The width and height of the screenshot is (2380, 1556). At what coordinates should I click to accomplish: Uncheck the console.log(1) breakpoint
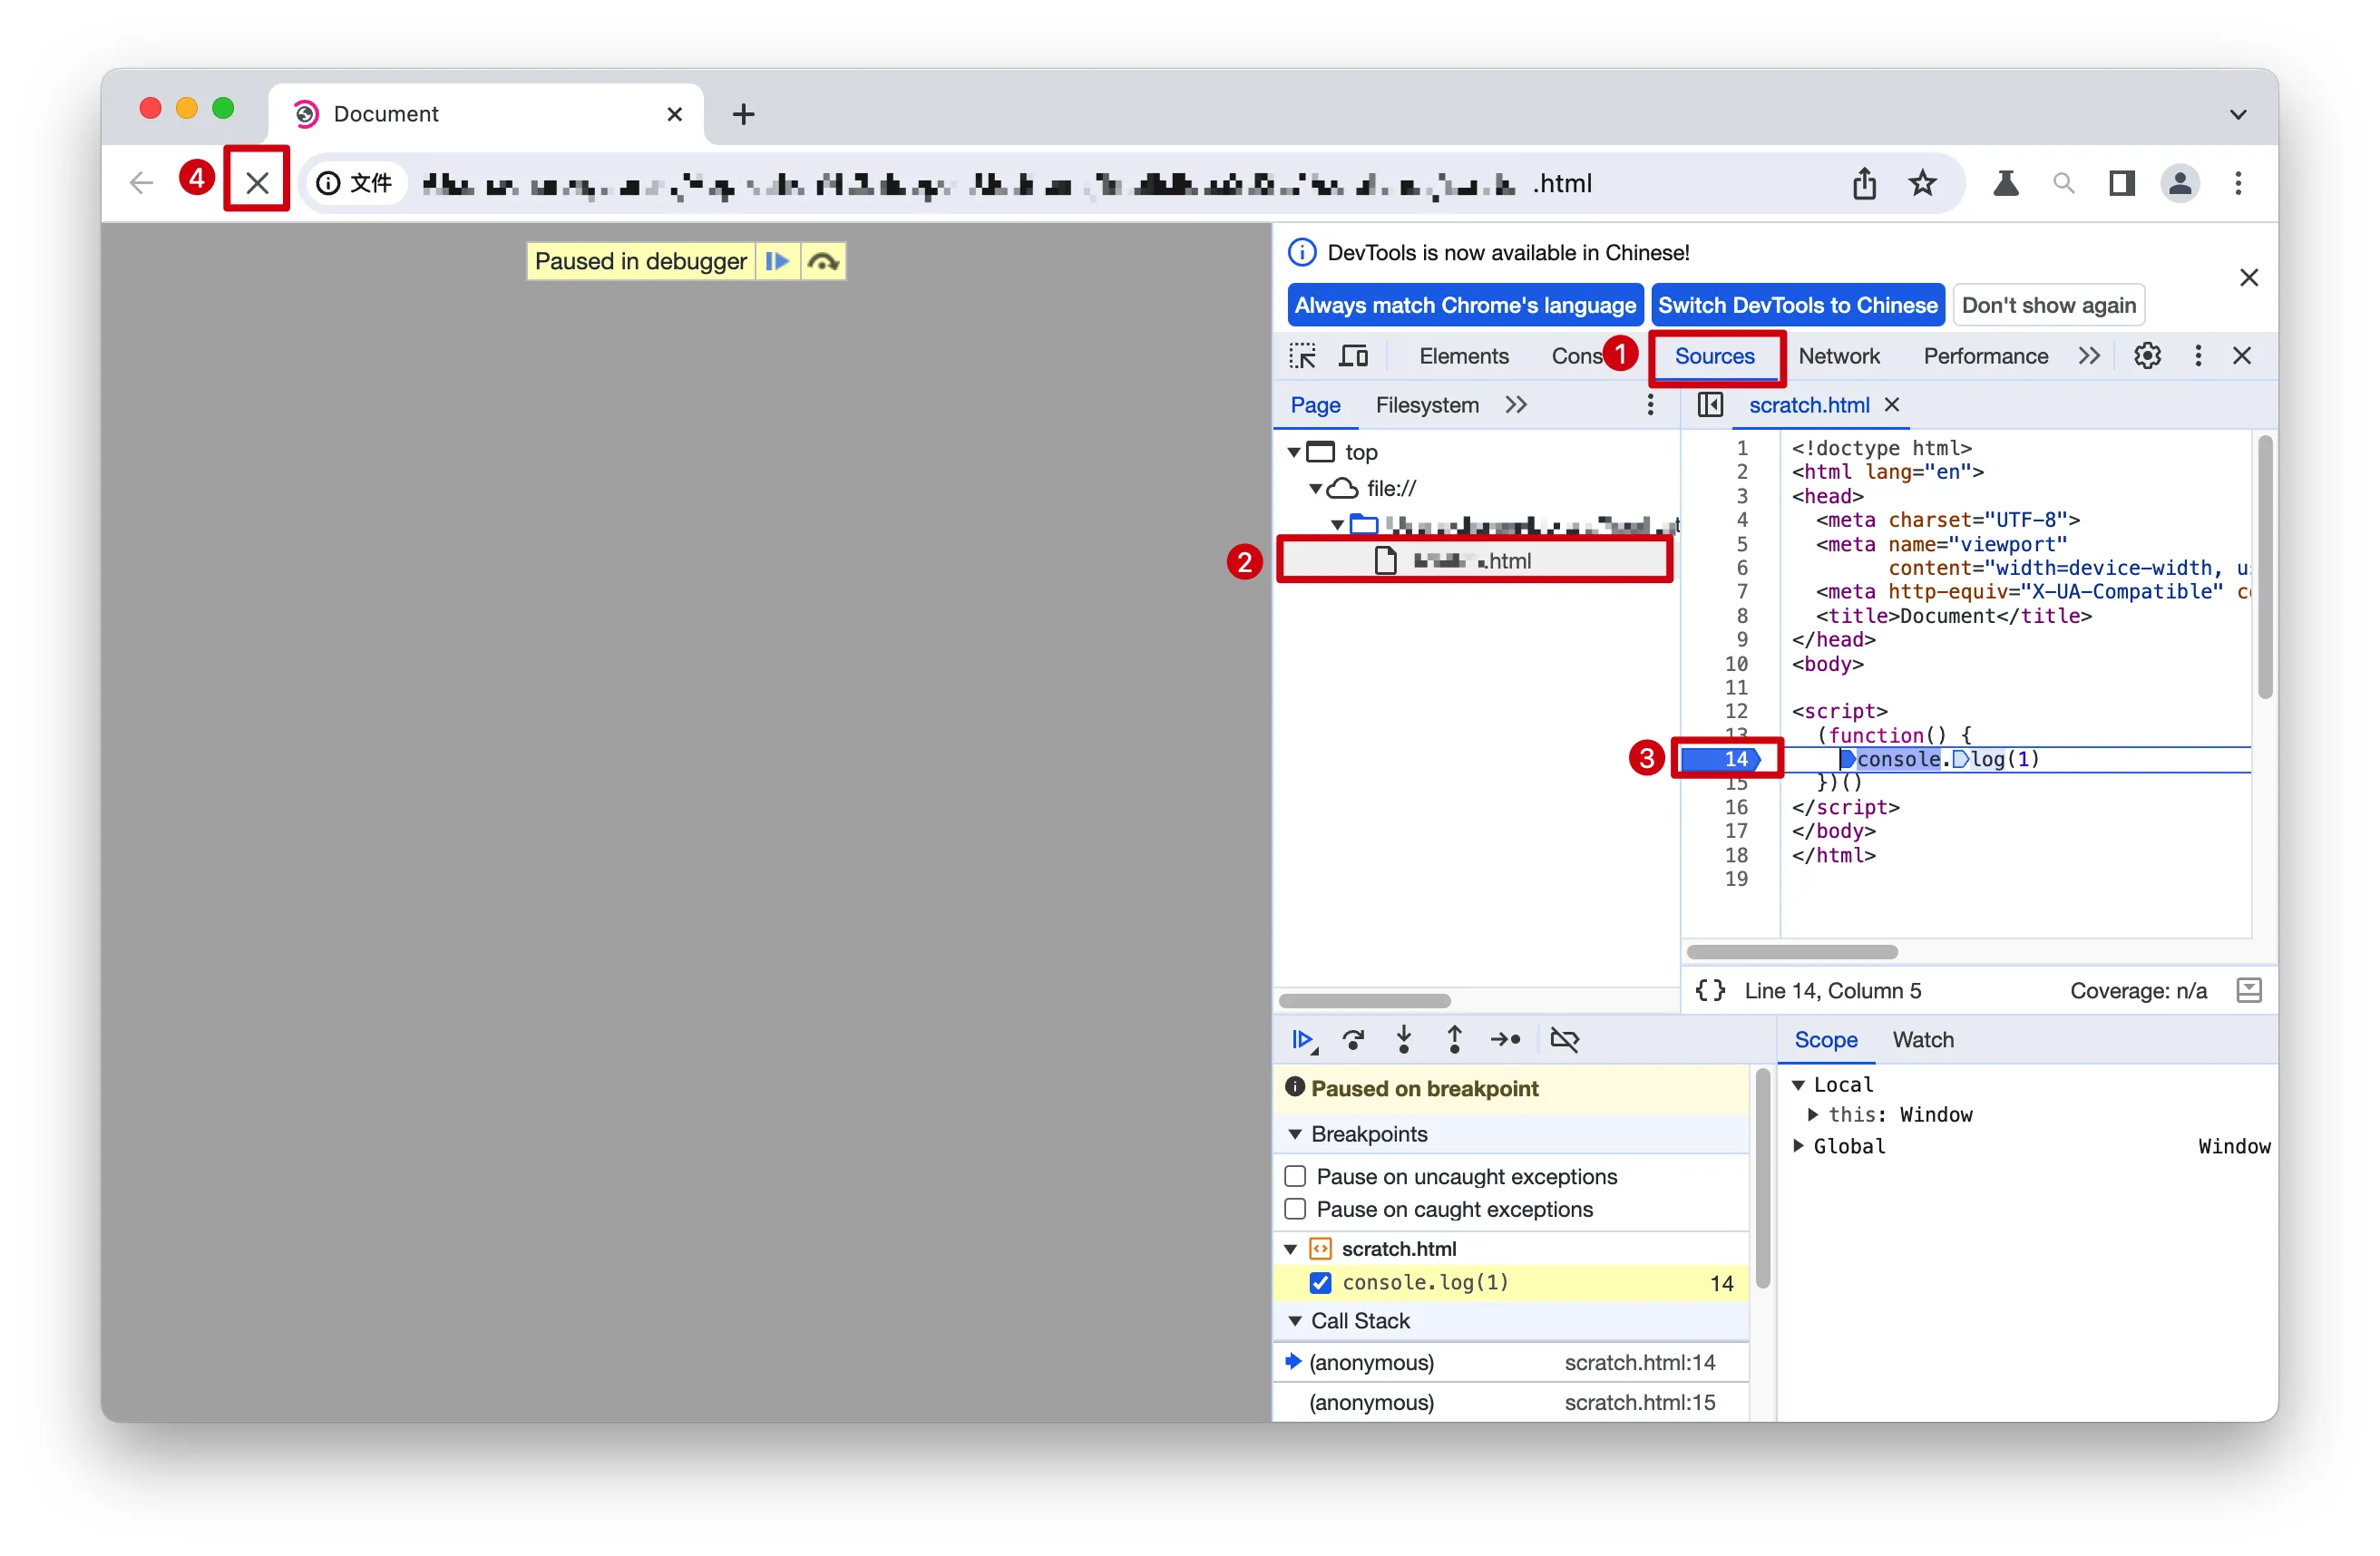pos(1320,1282)
